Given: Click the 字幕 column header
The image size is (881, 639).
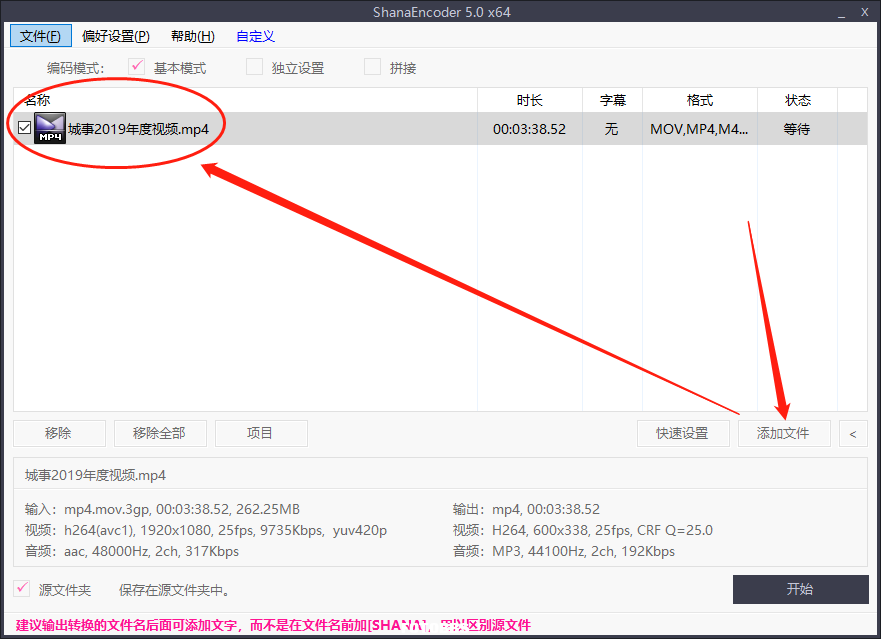Looking at the screenshot, I should [x=612, y=100].
